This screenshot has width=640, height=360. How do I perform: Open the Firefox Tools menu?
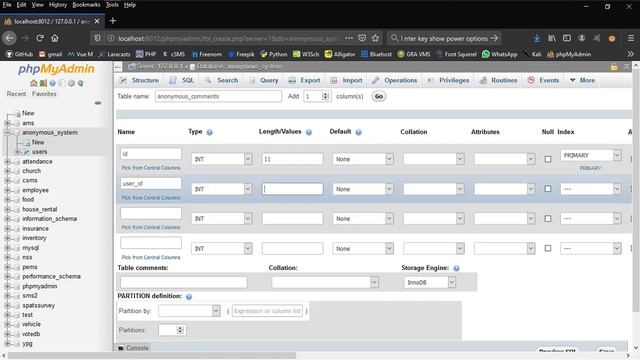click(112, 5)
